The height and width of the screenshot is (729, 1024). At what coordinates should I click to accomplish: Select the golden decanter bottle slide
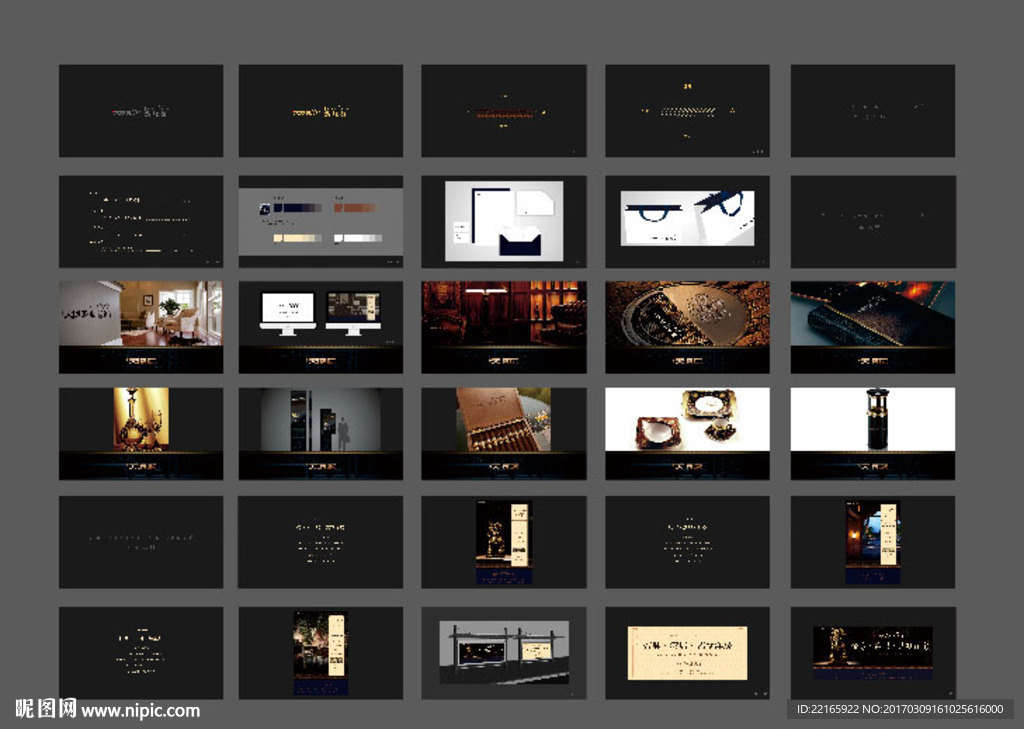pos(140,420)
